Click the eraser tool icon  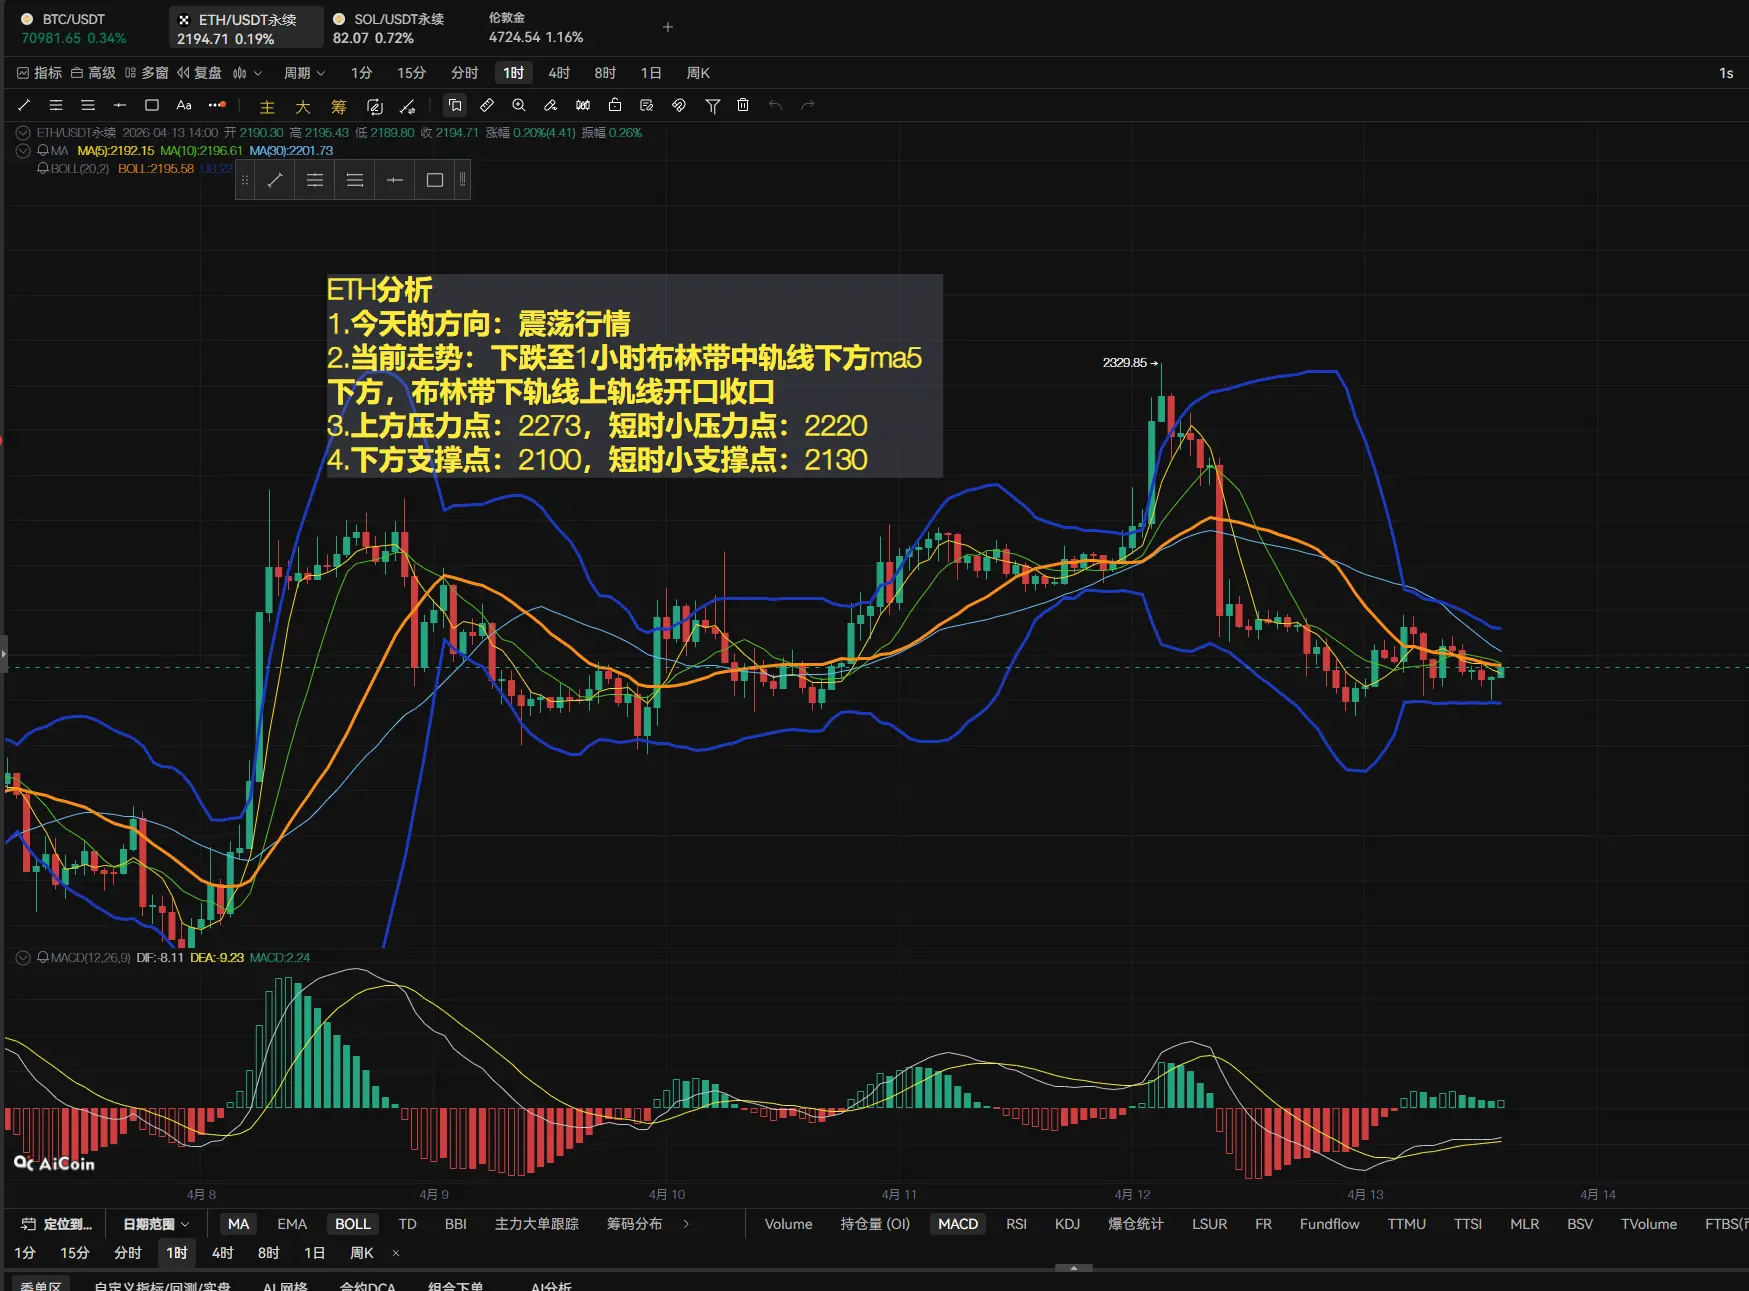551,105
